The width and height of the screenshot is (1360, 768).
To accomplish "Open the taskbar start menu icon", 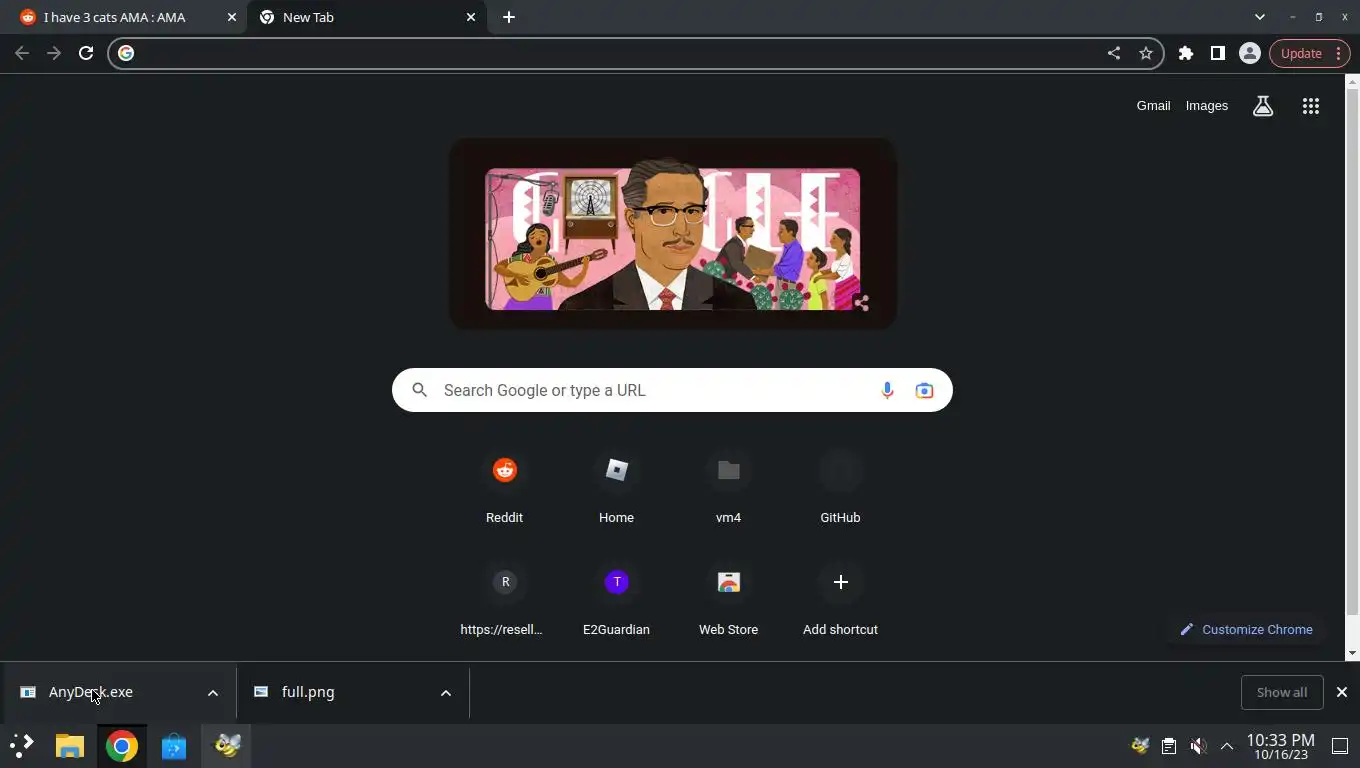I will pyautogui.click(x=22, y=746).
